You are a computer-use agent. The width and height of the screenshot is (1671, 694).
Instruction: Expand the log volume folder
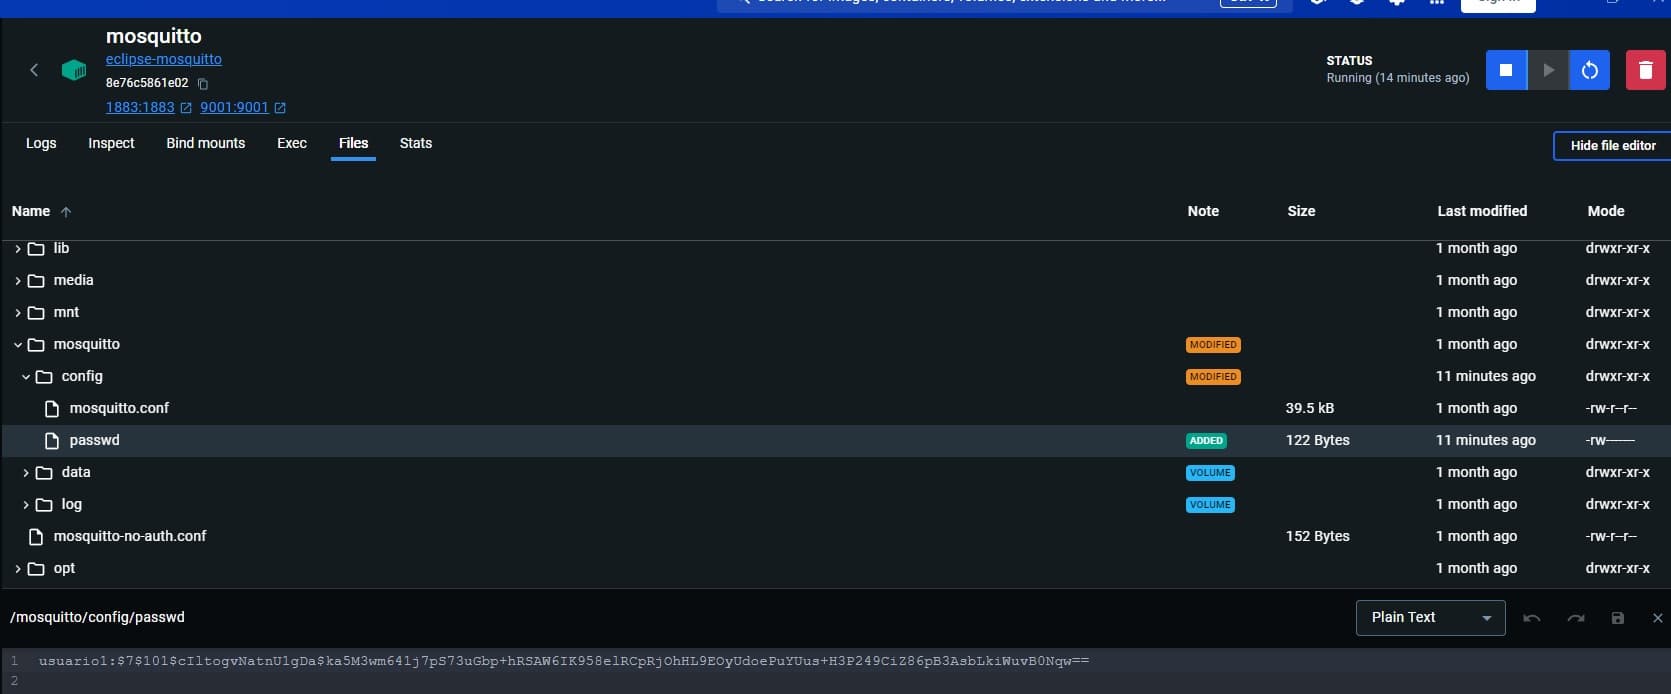coord(26,505)
